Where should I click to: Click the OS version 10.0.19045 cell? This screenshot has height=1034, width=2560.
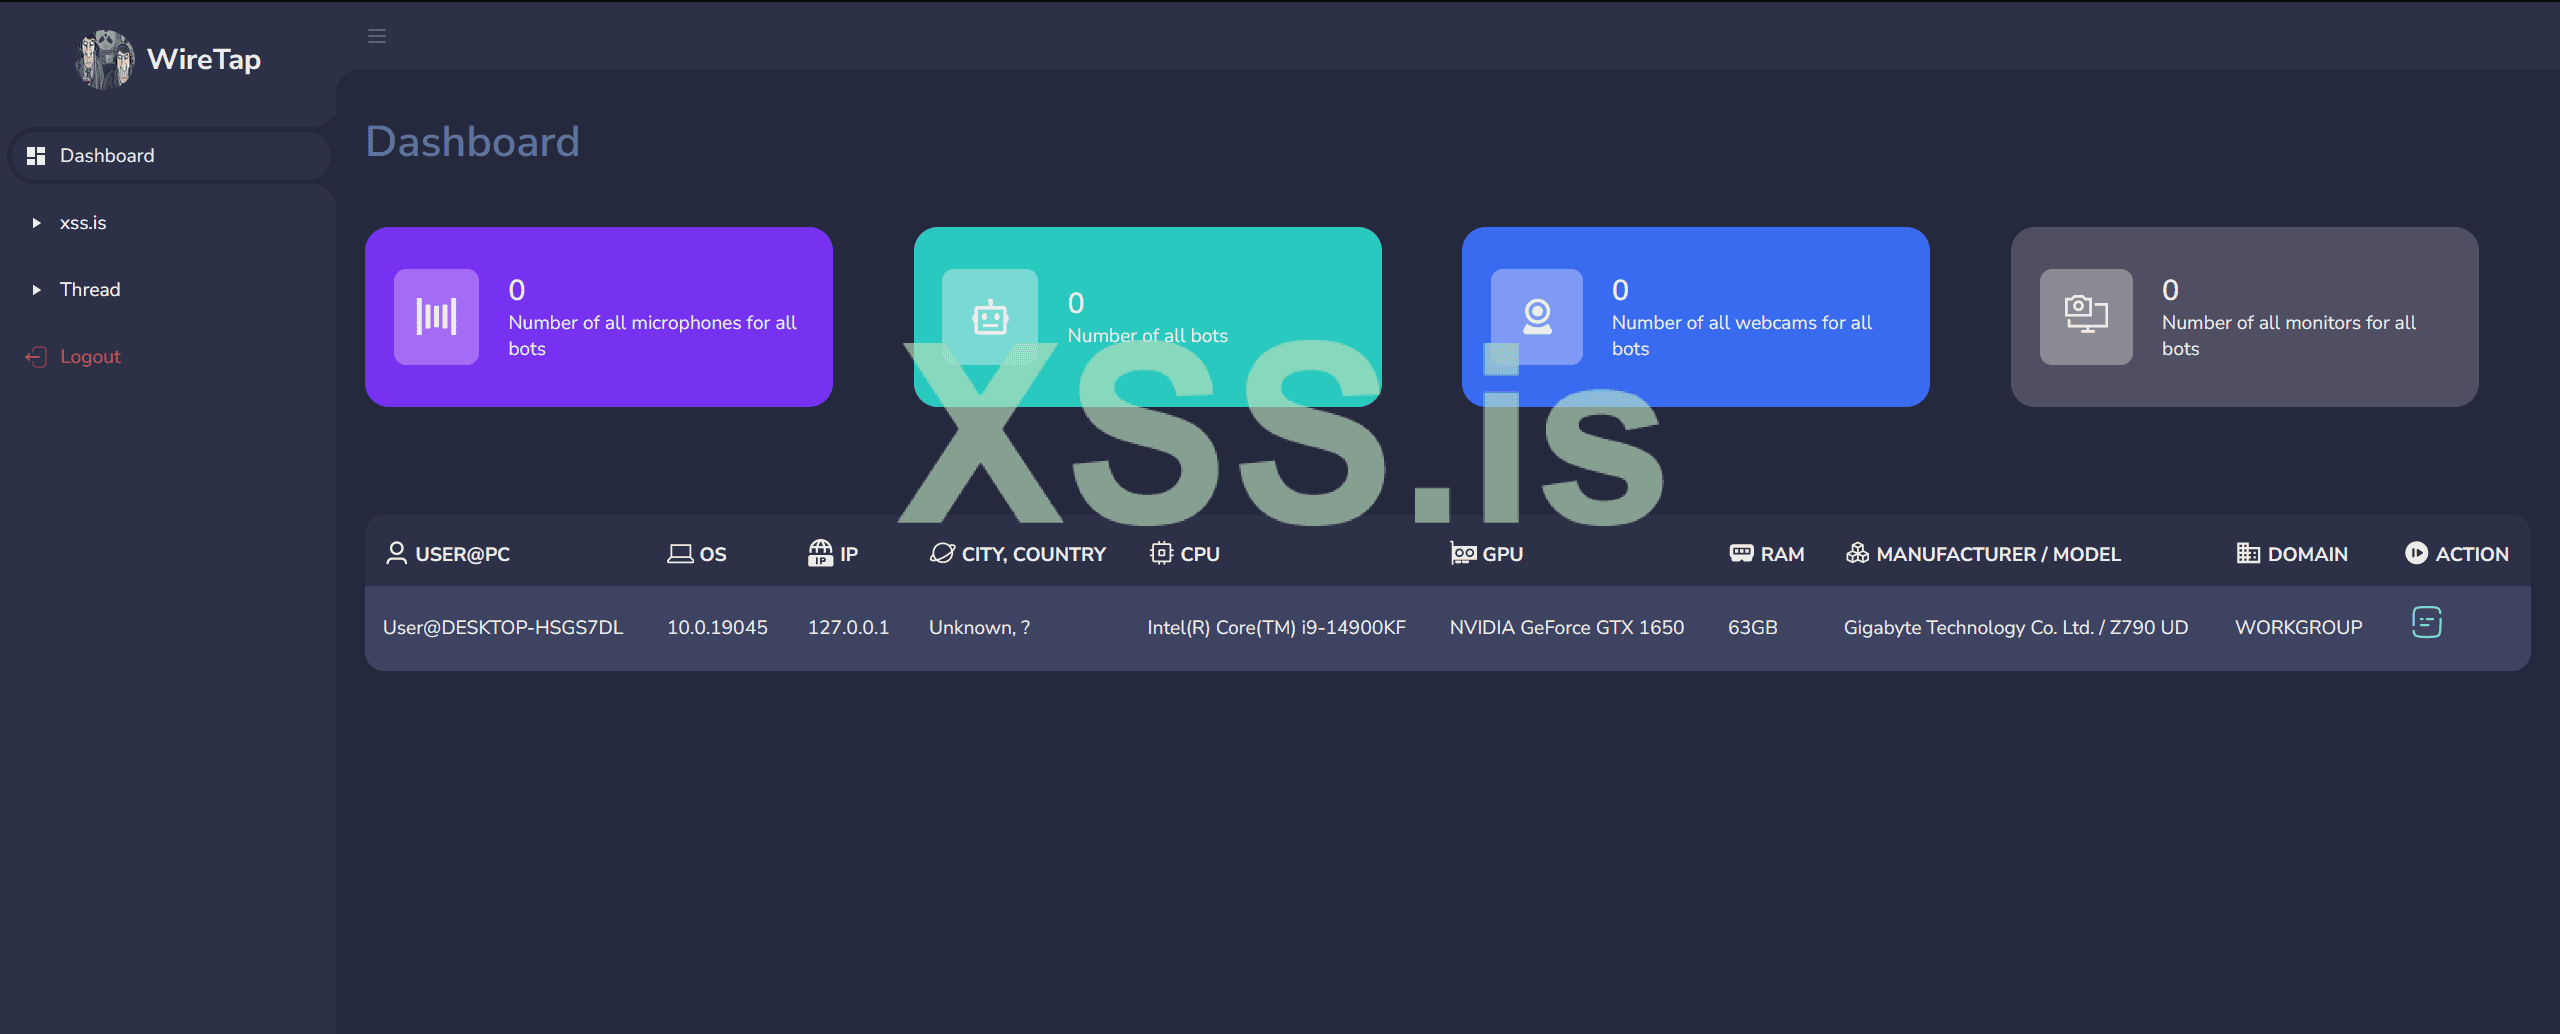(717, 628)
